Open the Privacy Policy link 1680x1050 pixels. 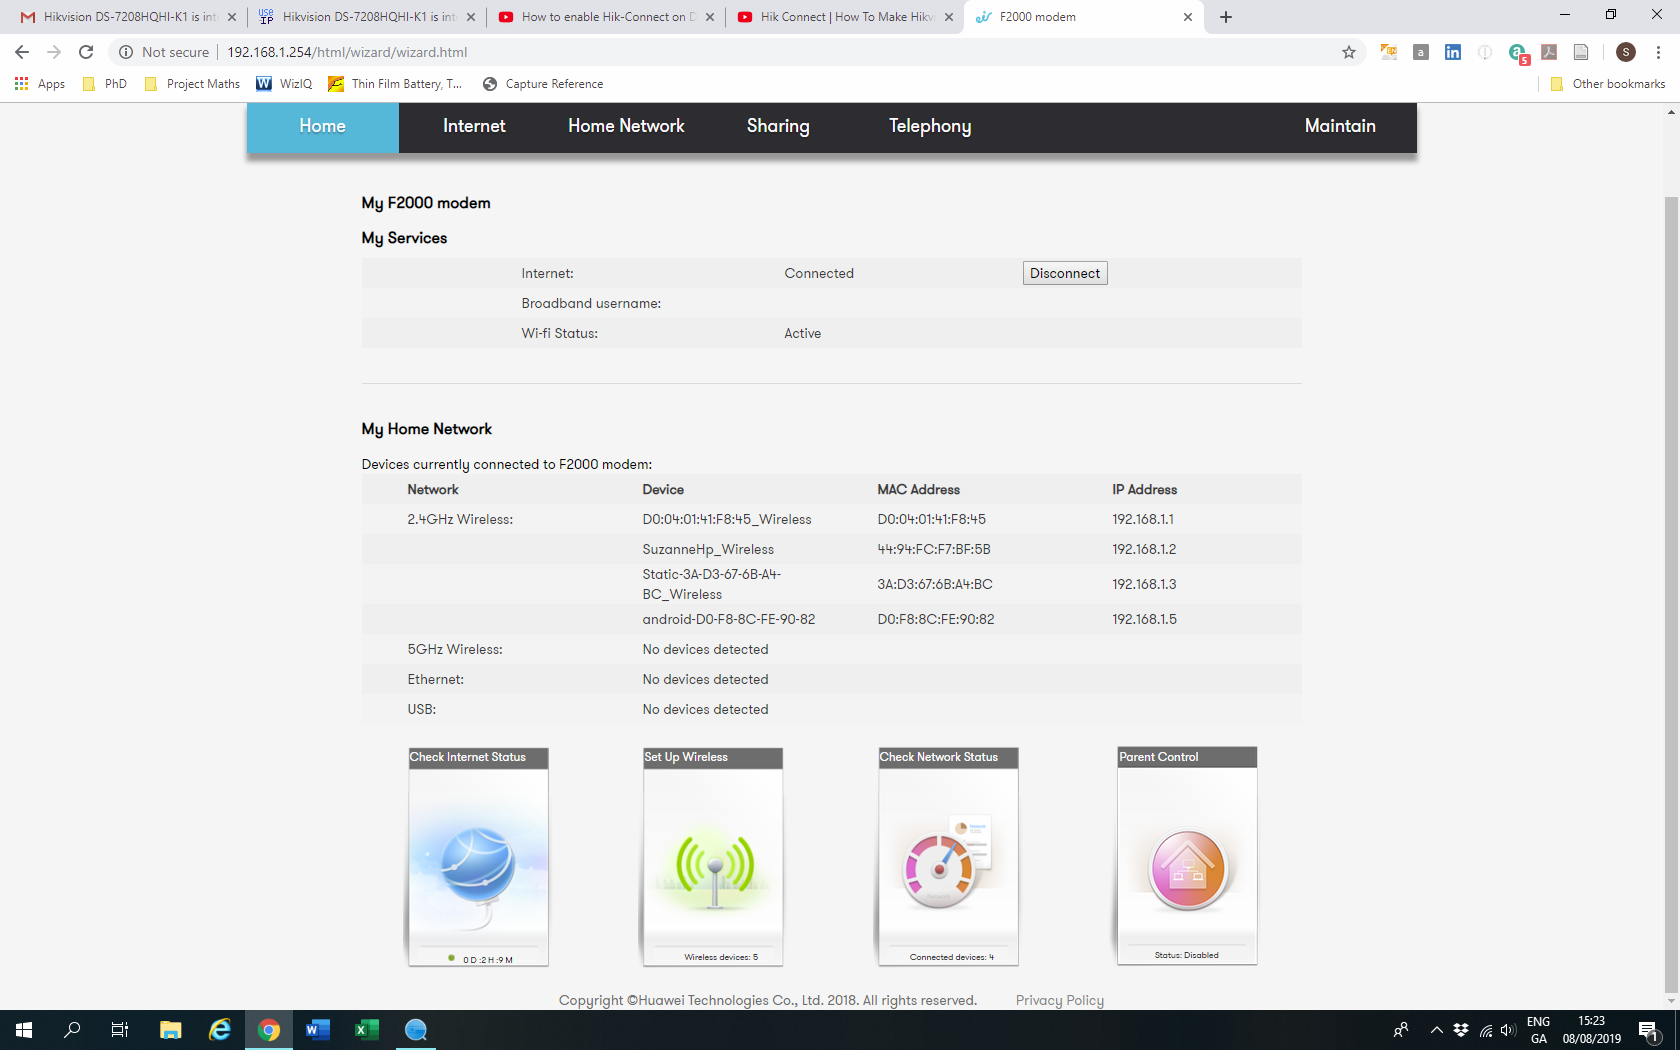coord(1059,1000)
